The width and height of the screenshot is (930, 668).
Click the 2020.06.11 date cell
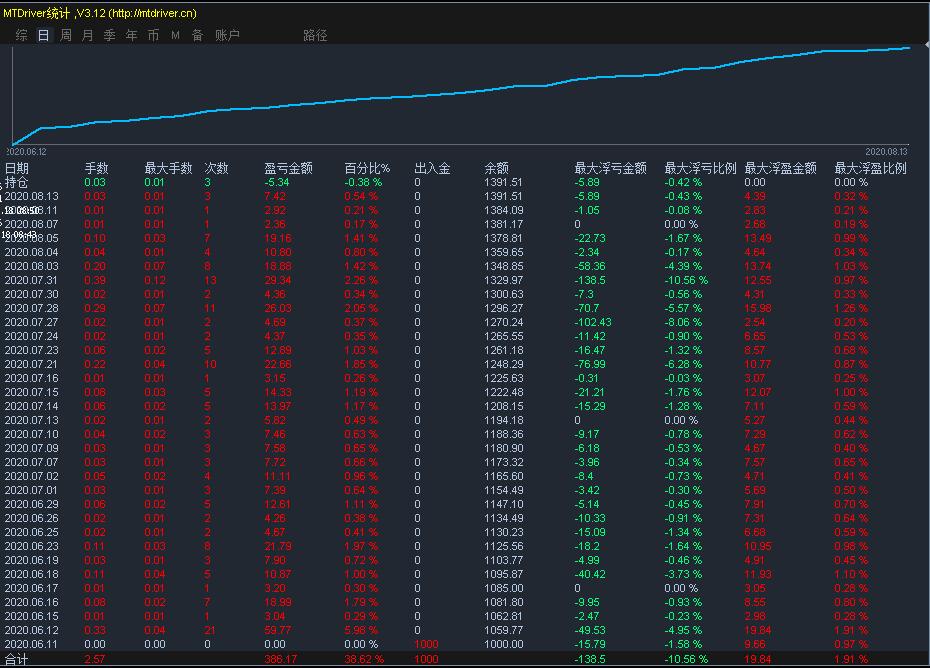point(31,644)
